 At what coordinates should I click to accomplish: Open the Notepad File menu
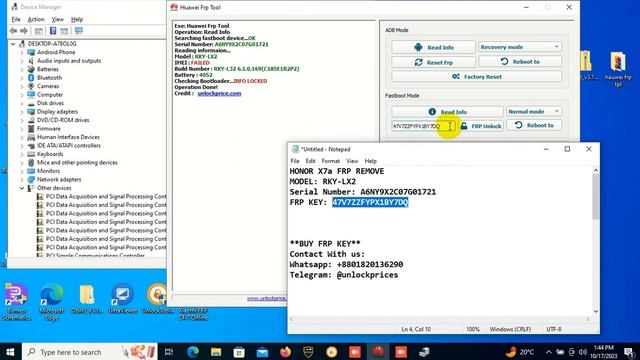click(295, 161)
